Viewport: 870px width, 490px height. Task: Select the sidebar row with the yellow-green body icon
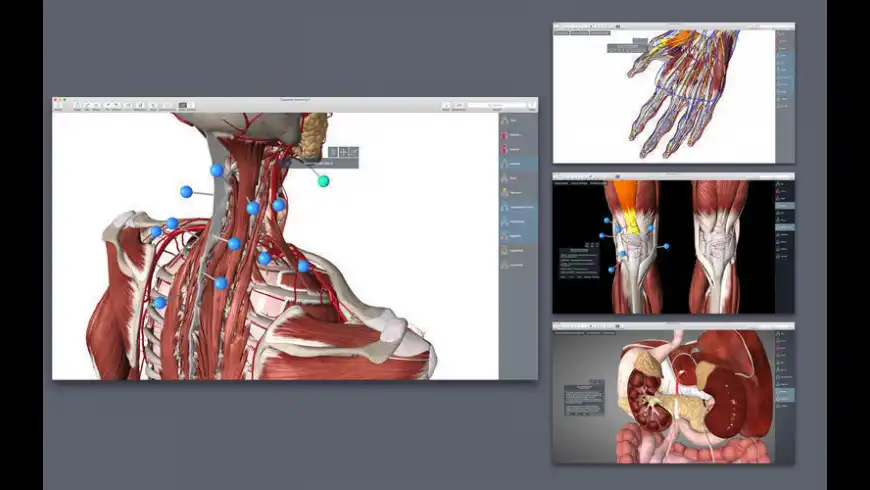click(518, 193)
